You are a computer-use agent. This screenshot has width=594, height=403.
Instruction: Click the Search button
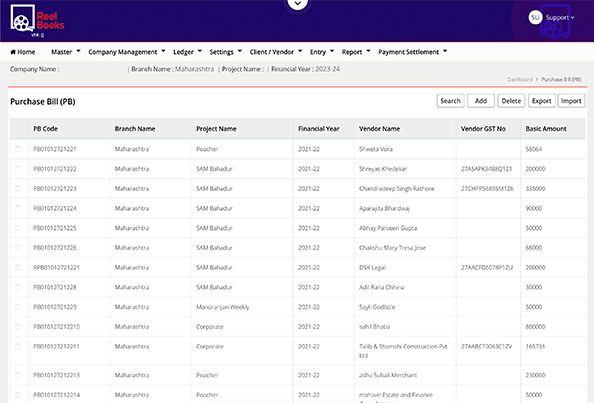pyautogui.click(x=450, y=101)
